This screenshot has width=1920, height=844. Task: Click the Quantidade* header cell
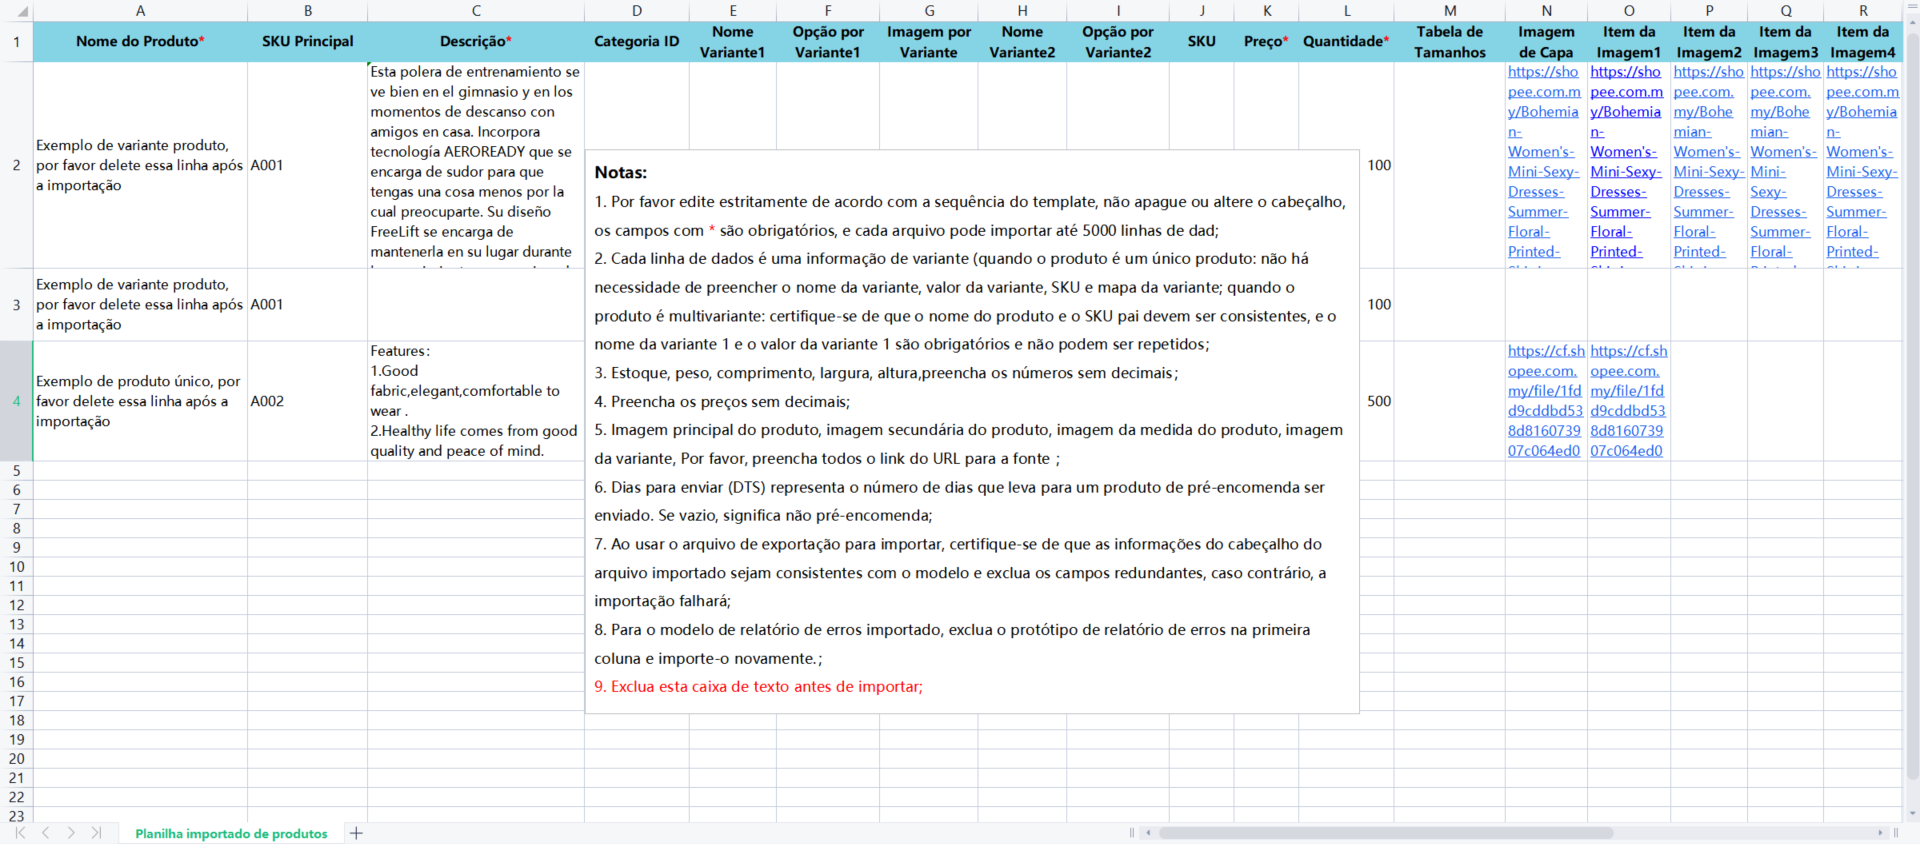(x=1347, y=42)
